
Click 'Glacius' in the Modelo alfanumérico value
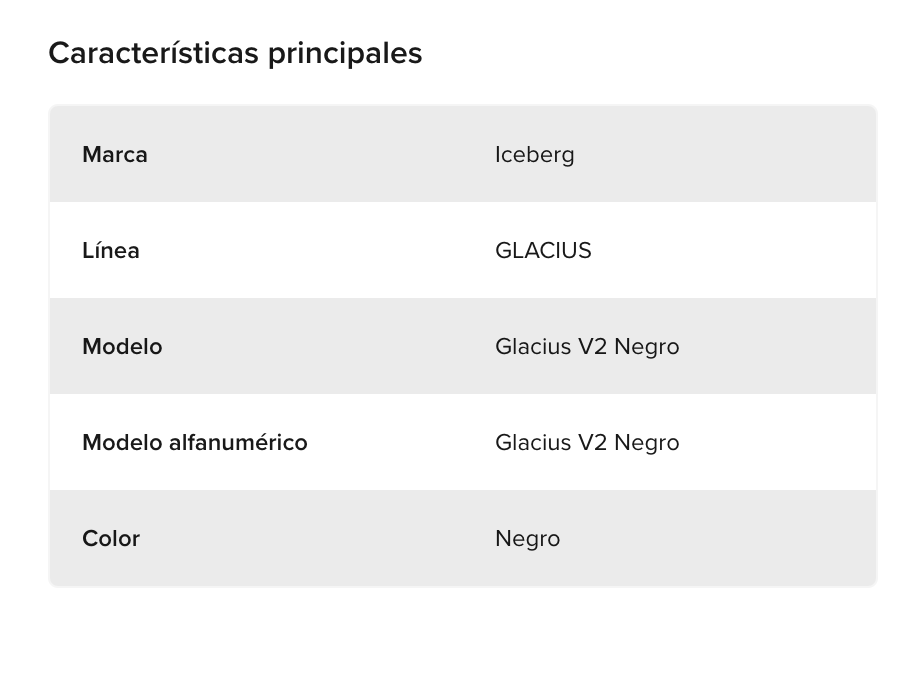(533, 443)
